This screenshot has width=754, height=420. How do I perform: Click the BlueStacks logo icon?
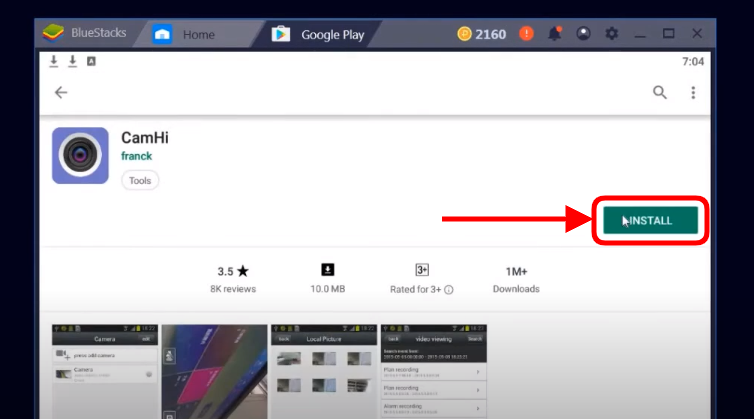(53, 33)
